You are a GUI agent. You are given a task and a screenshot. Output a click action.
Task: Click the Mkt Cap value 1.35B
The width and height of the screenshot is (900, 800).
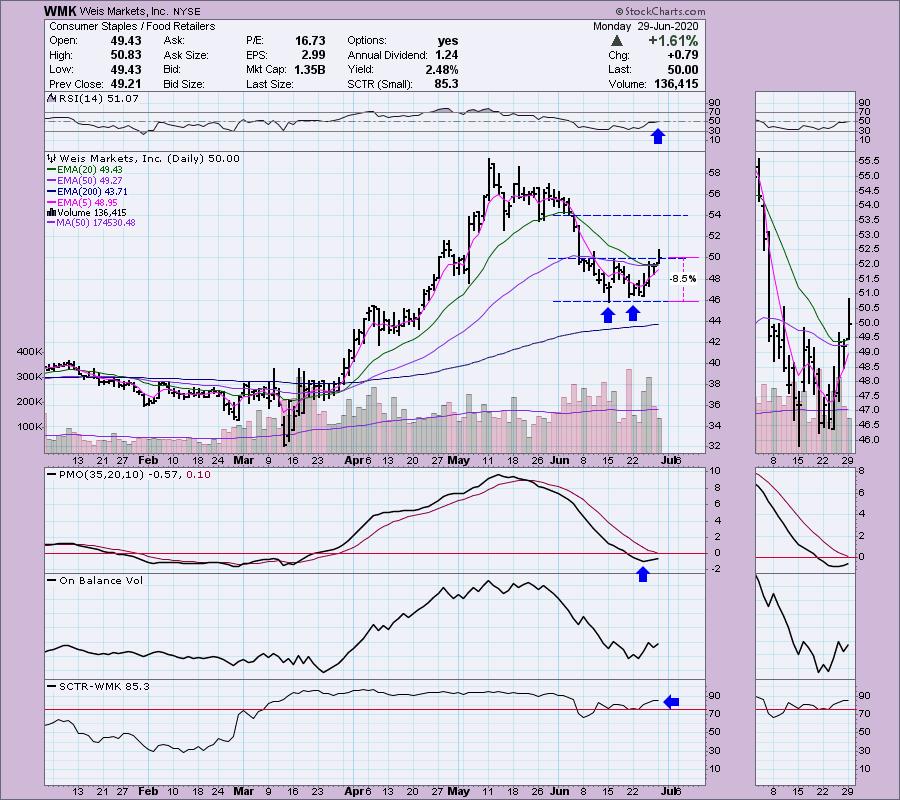click(x=308, y=69)
